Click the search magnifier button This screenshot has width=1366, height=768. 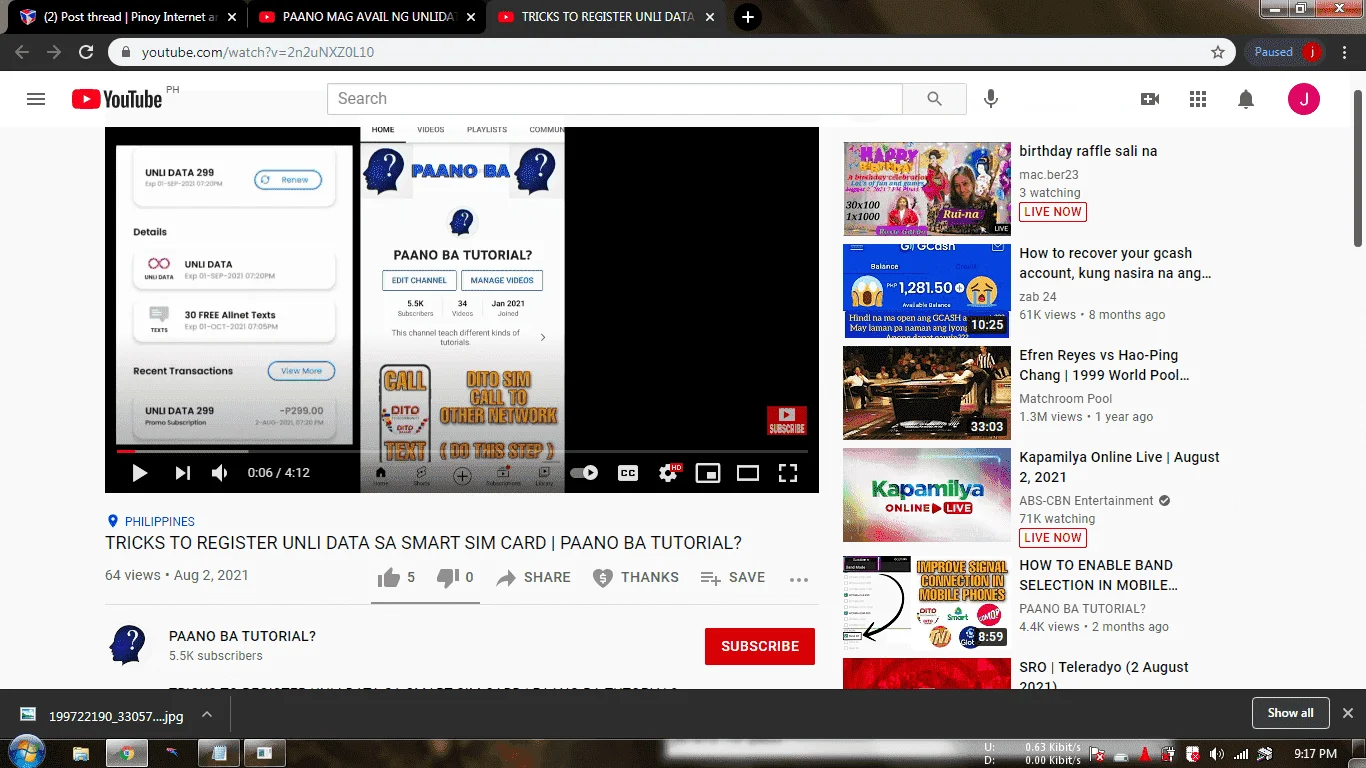coord(934,99)
